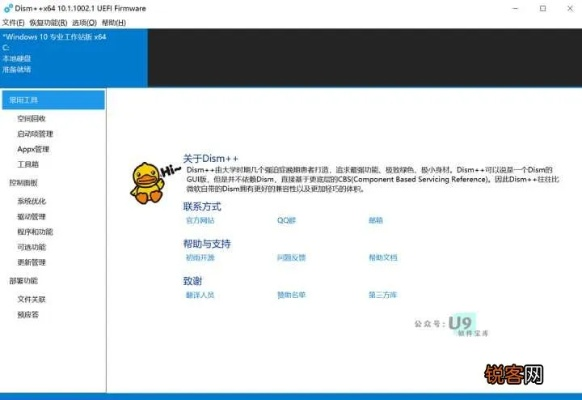
Task: Open 预应答 in the sidebar
Action: click(x=28, y=315)
